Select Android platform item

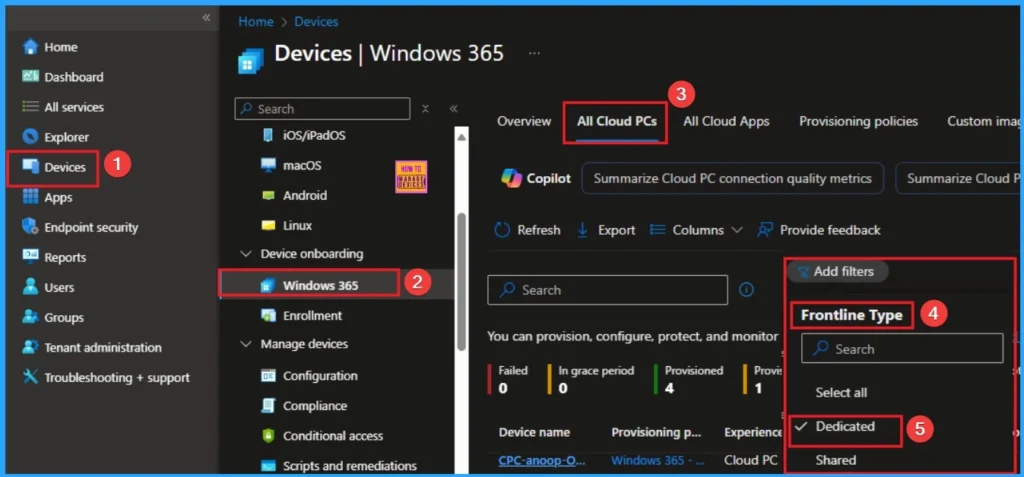(294, 195)
